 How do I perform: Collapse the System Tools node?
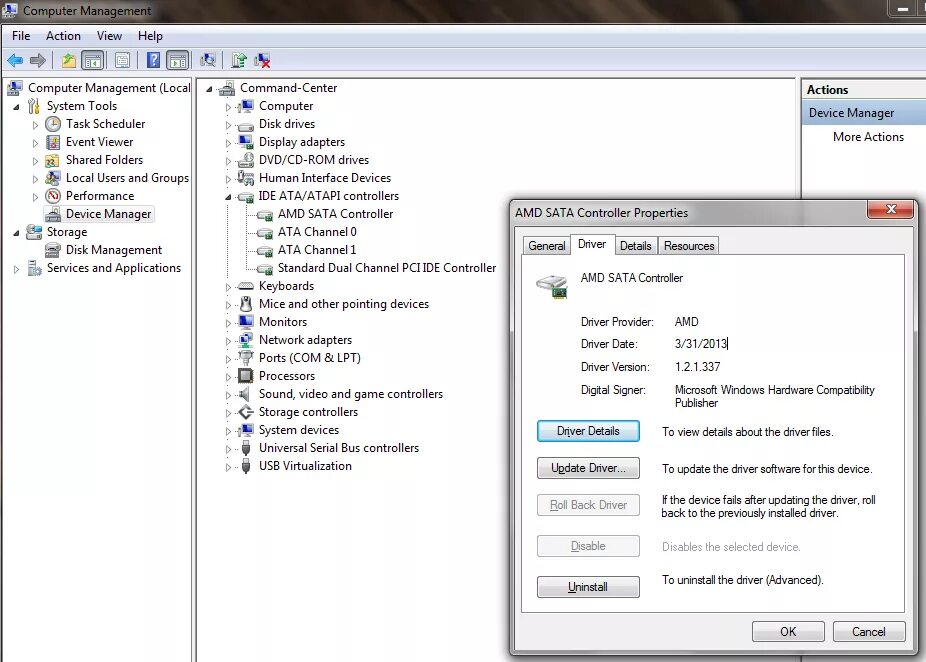coord(17,107)
